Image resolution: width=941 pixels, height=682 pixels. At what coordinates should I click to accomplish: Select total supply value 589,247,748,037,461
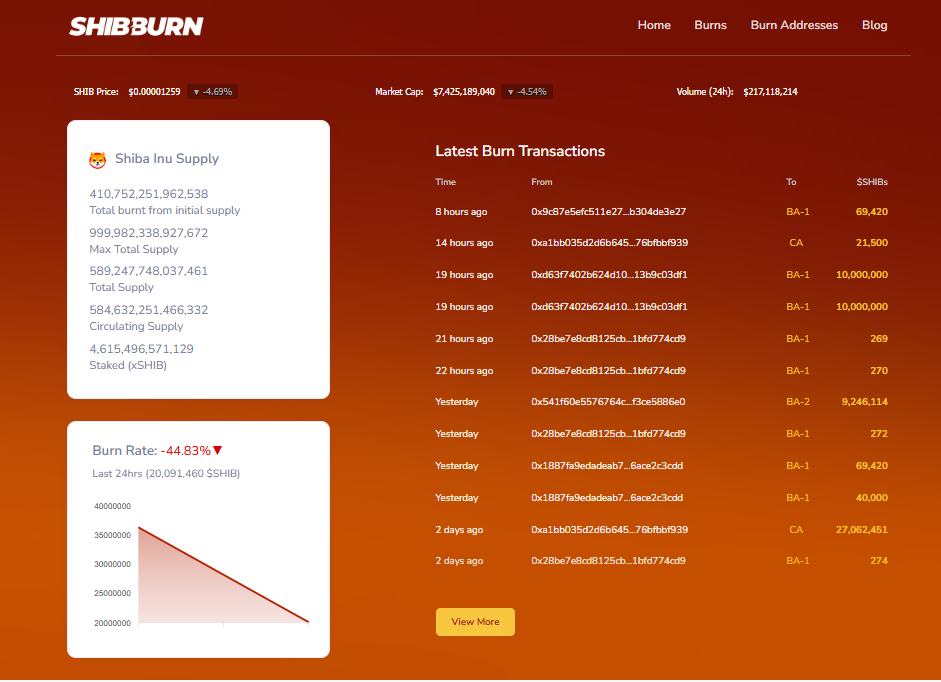pos(149,271)
